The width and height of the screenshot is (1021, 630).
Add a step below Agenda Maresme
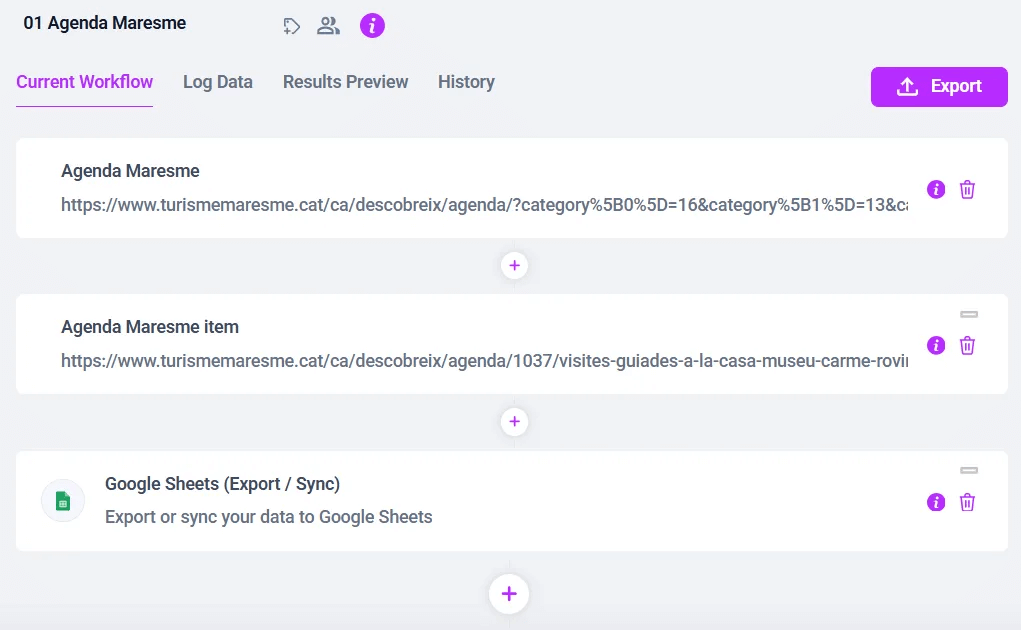(514, 265)
